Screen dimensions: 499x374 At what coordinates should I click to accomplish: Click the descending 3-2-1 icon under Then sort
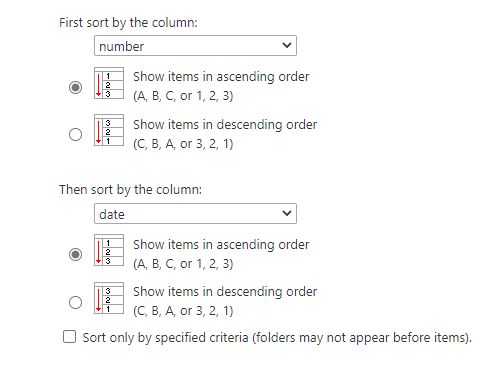(x=109, y=298)
